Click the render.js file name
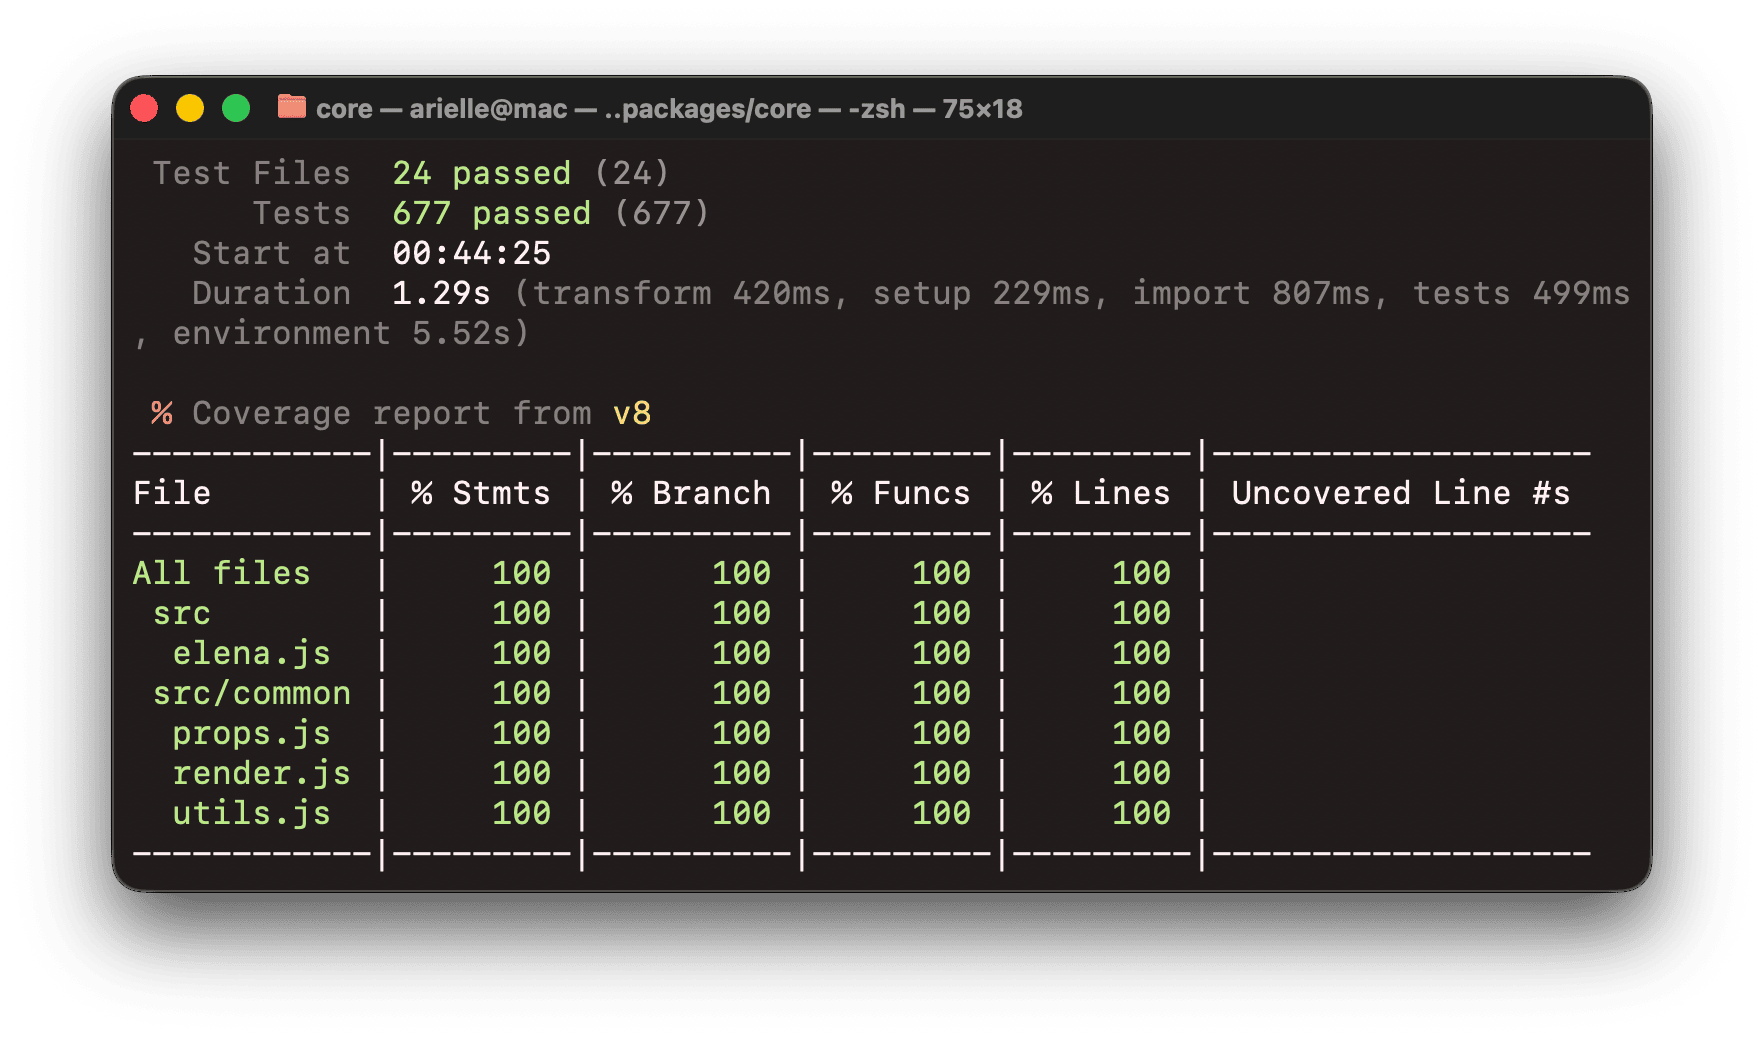Image resolution: width=1764 pixels, height=1040 pixels. pyautogui.click(x=261, y=773)
